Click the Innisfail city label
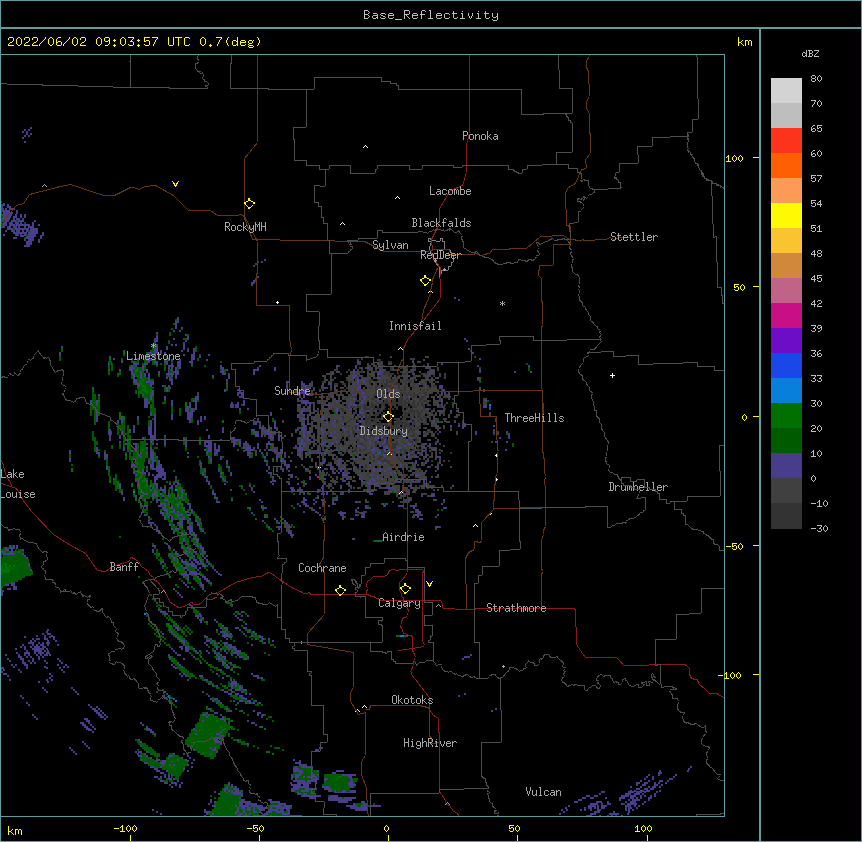This screenshot has width=862, height=842. [x=415, y=326]
